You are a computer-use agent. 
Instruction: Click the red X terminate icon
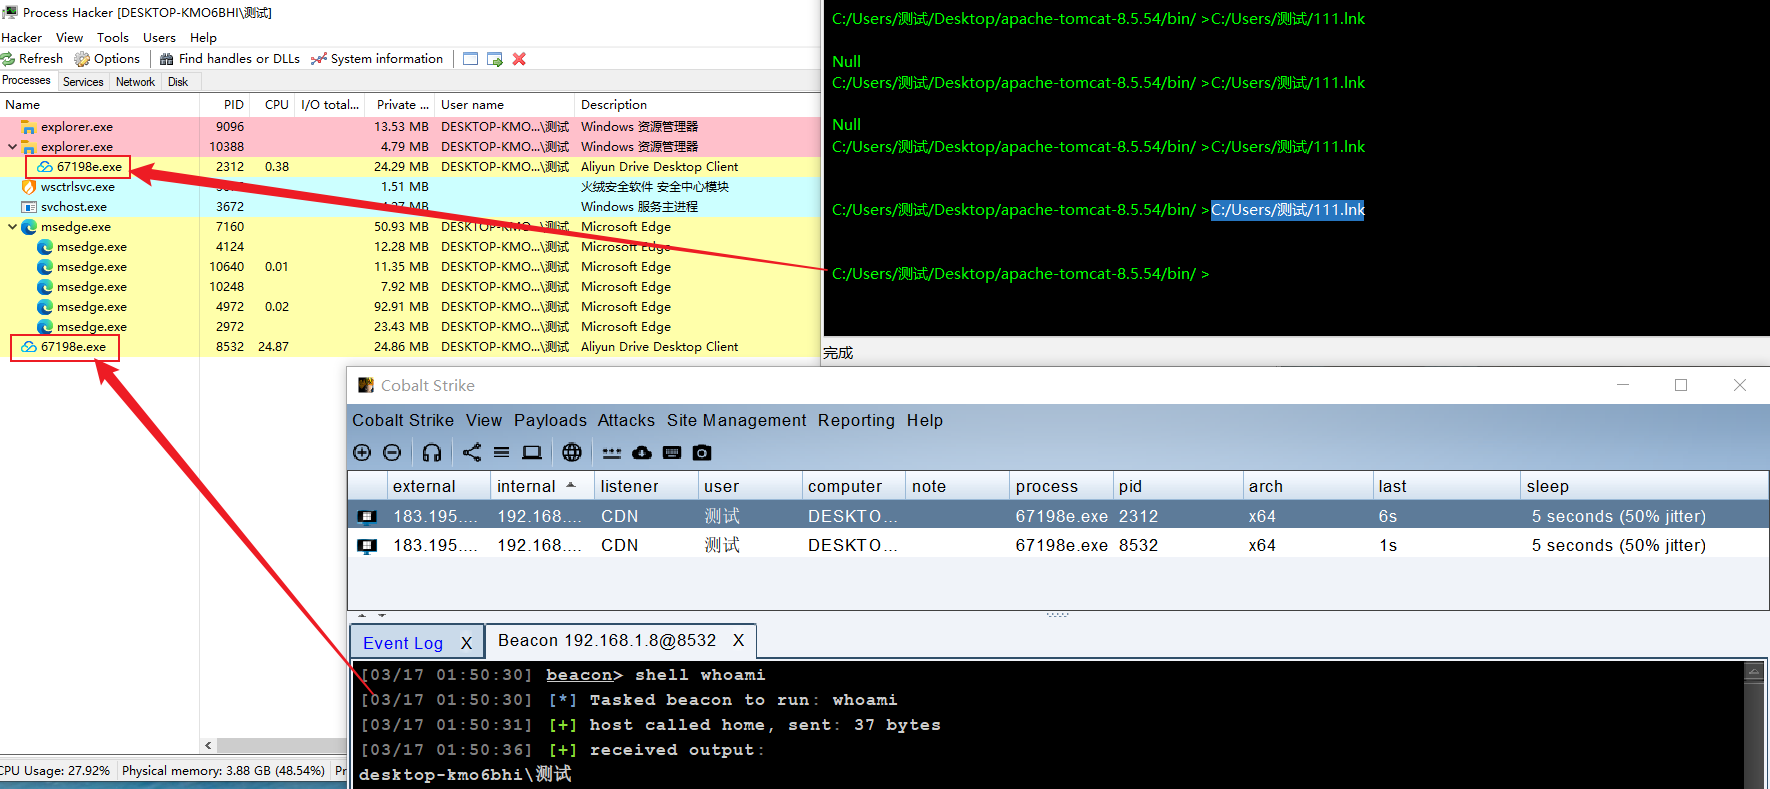(x=519, y=59)
